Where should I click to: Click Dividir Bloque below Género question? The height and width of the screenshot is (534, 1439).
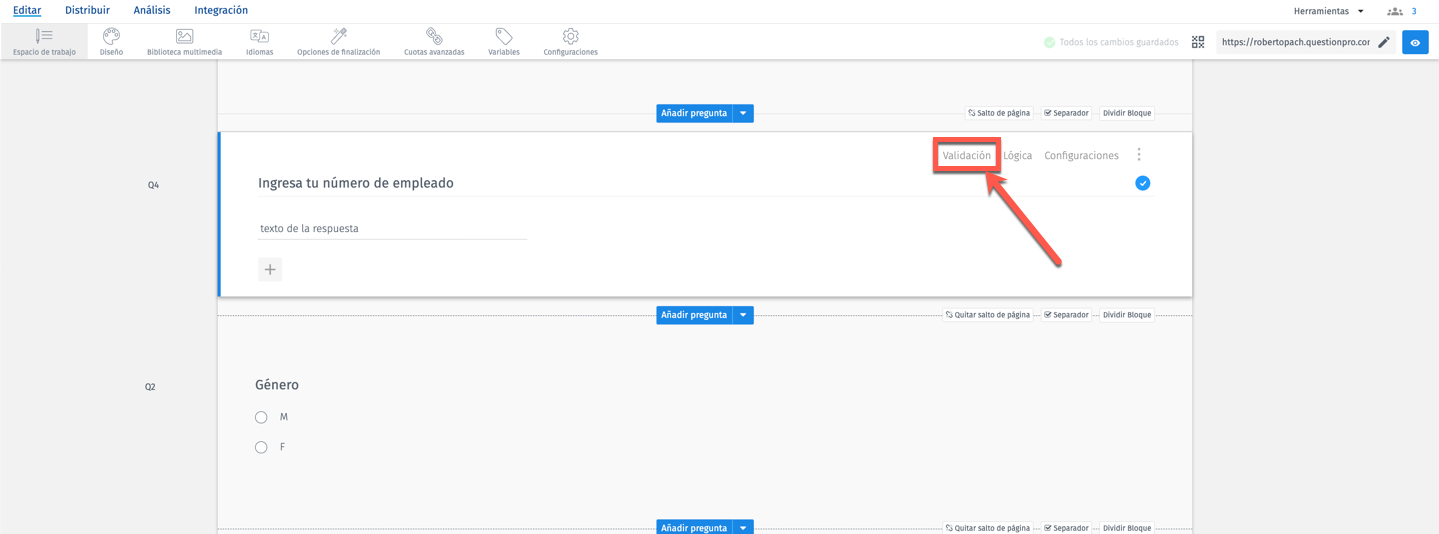[1127, 527]
